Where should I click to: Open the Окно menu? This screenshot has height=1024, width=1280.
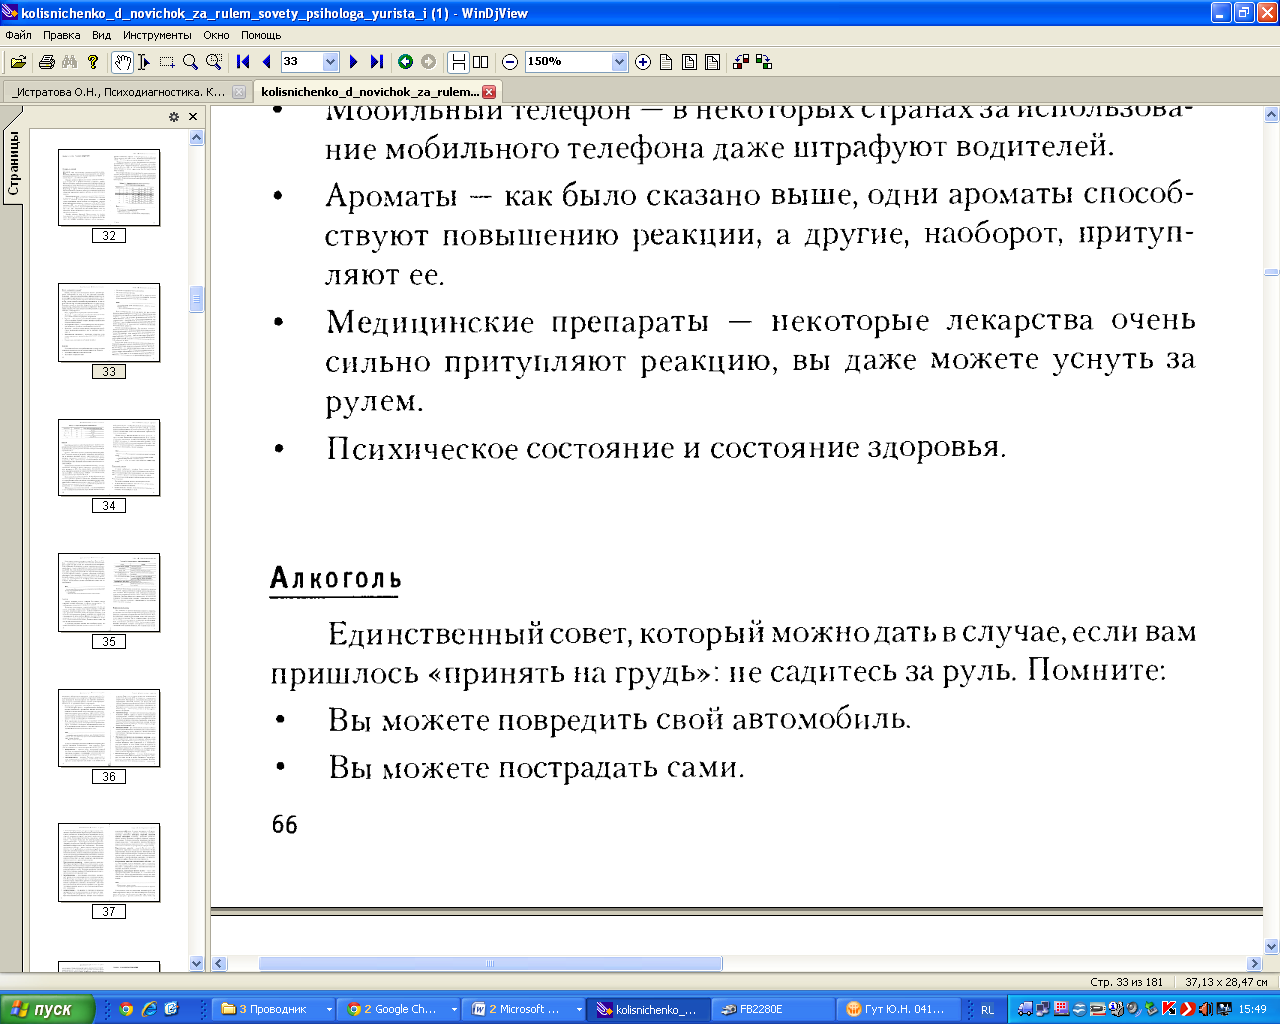[216, 35]
